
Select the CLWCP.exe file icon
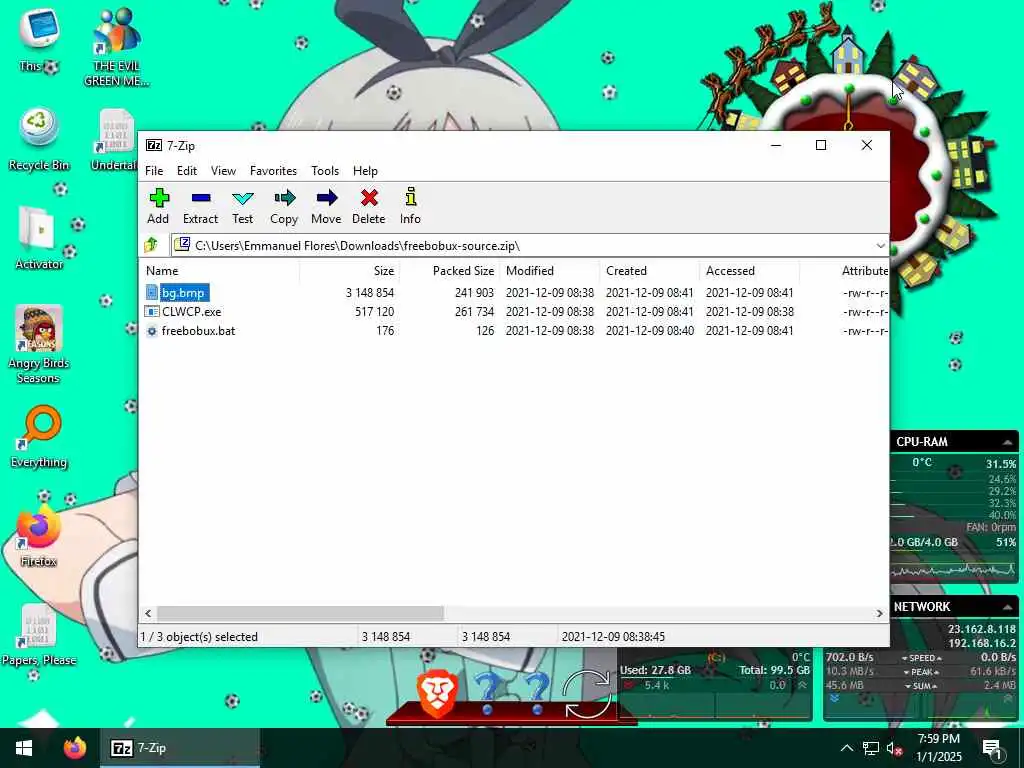[x=152, y=312]
